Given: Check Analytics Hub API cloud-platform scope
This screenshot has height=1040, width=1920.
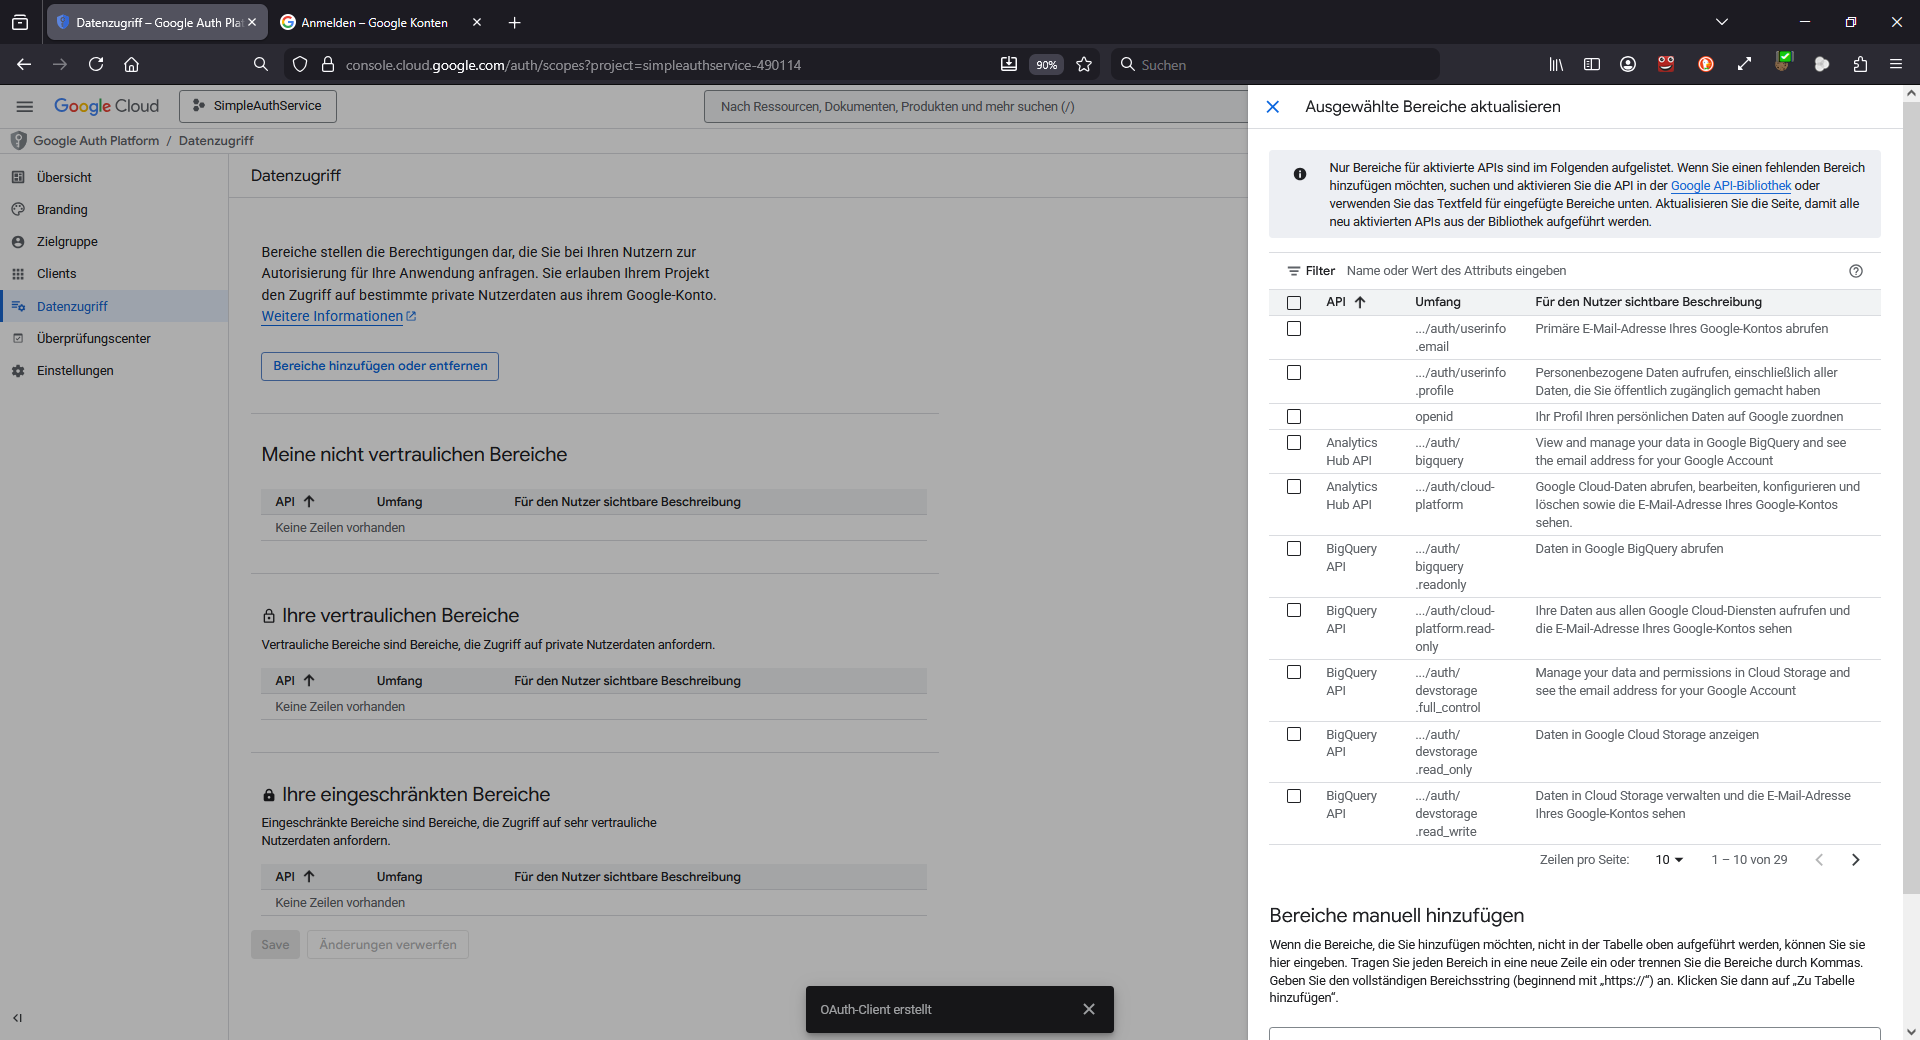Looking at the screenshot, I should 1294,487.
